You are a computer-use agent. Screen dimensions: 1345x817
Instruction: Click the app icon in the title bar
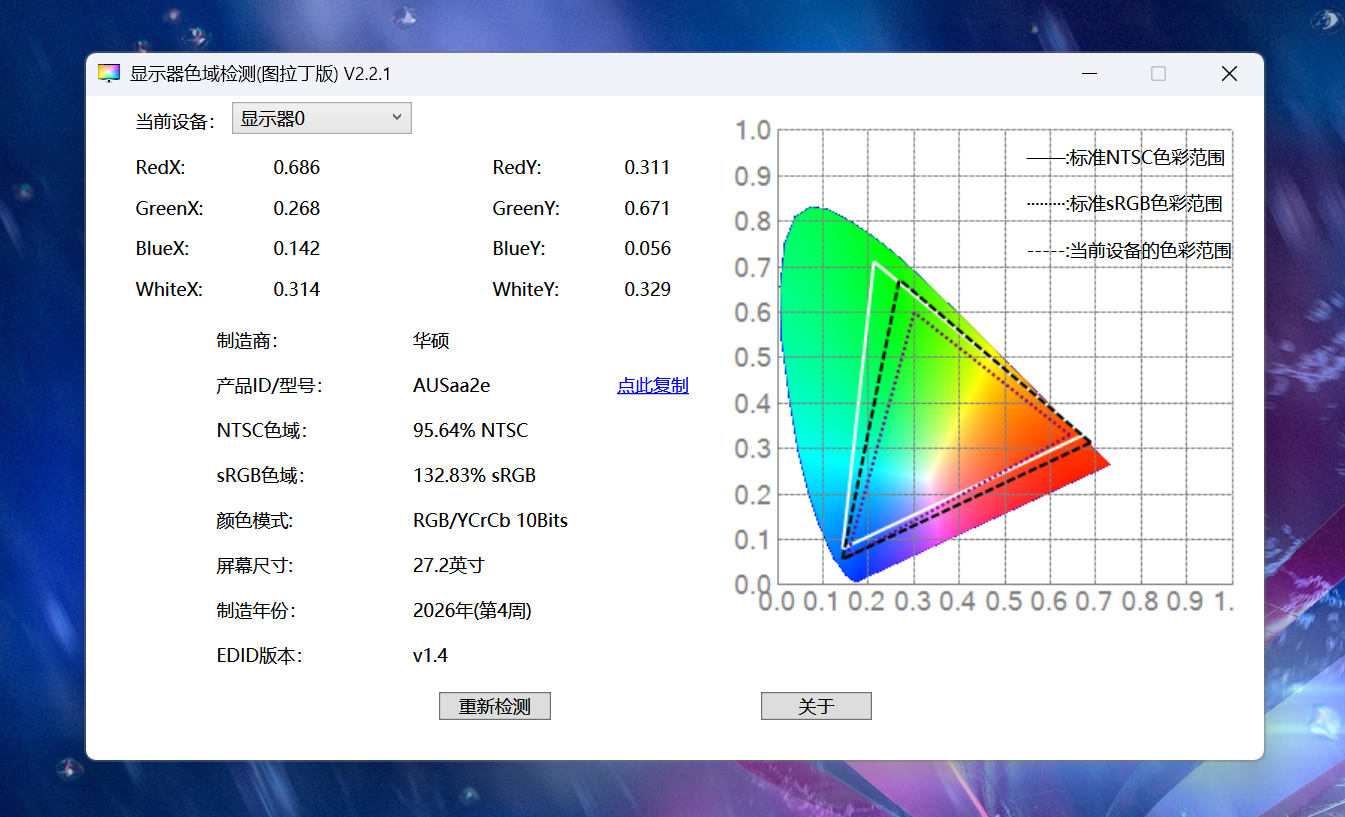tap(108, 72)
